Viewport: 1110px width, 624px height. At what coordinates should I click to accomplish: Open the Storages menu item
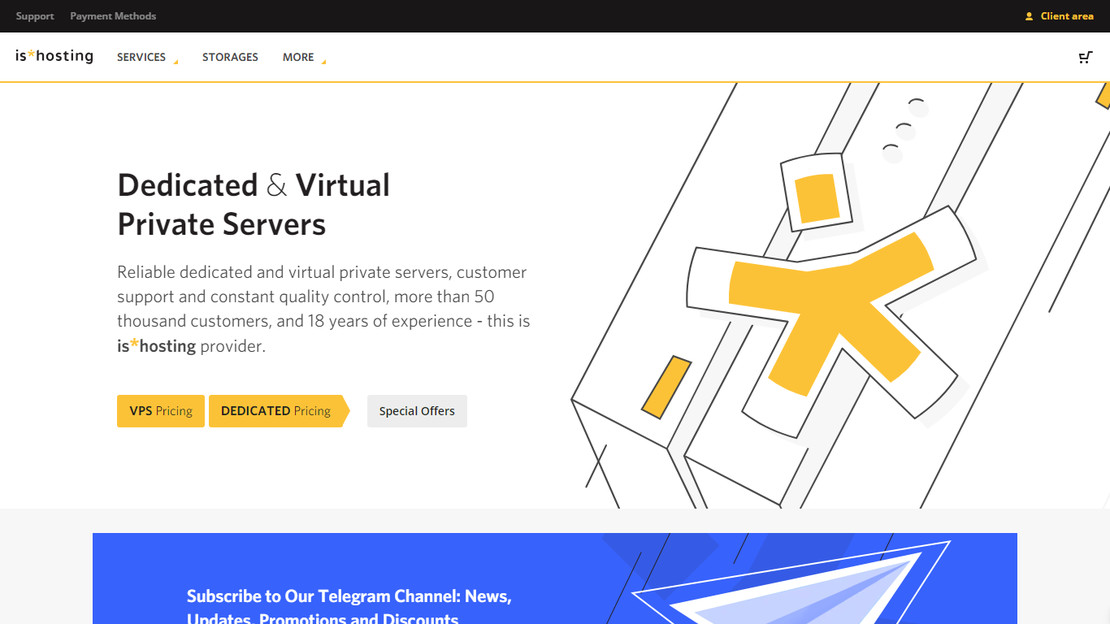pos(230,57)
